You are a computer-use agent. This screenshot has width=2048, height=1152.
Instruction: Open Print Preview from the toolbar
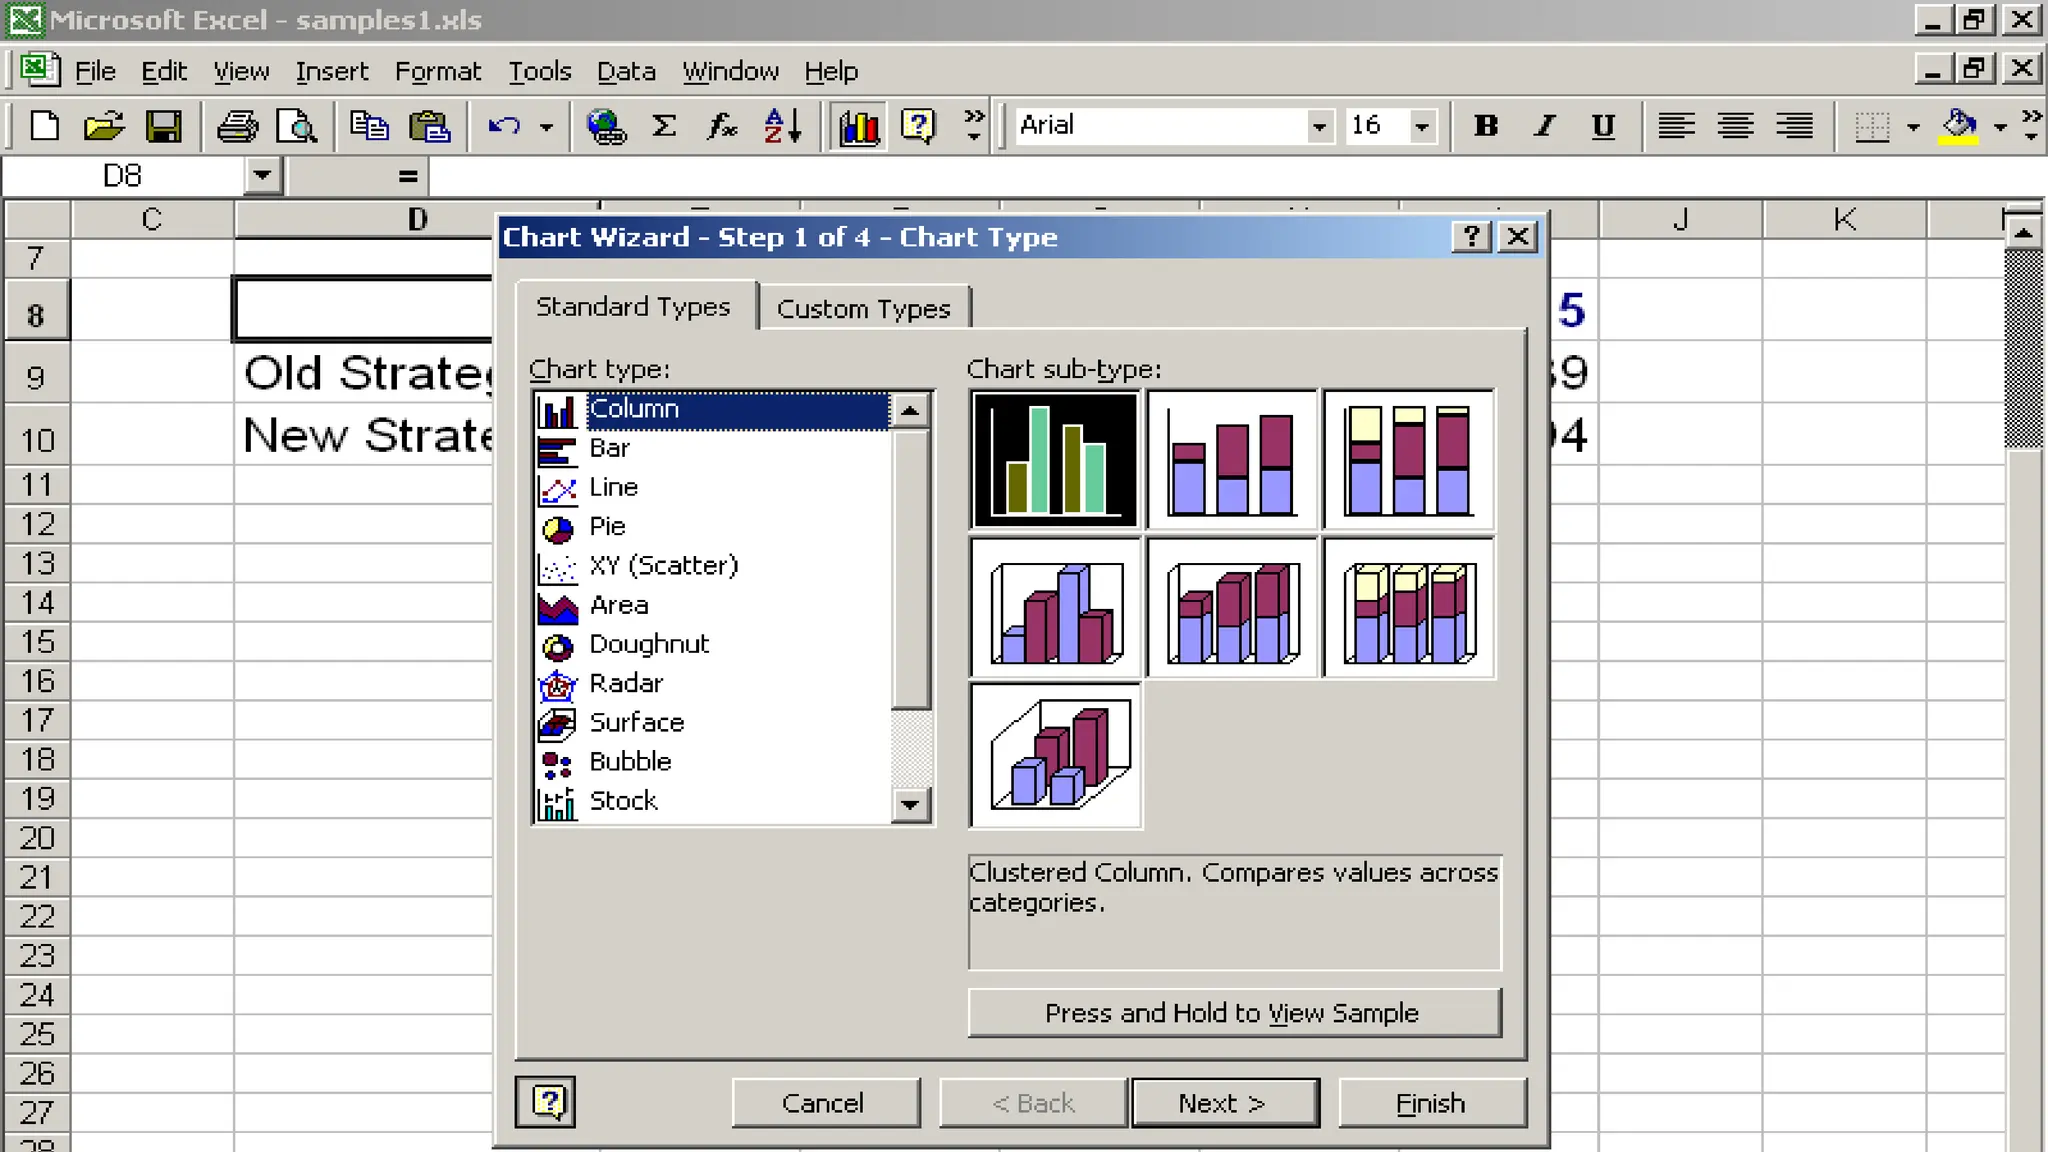coord(296,126)
